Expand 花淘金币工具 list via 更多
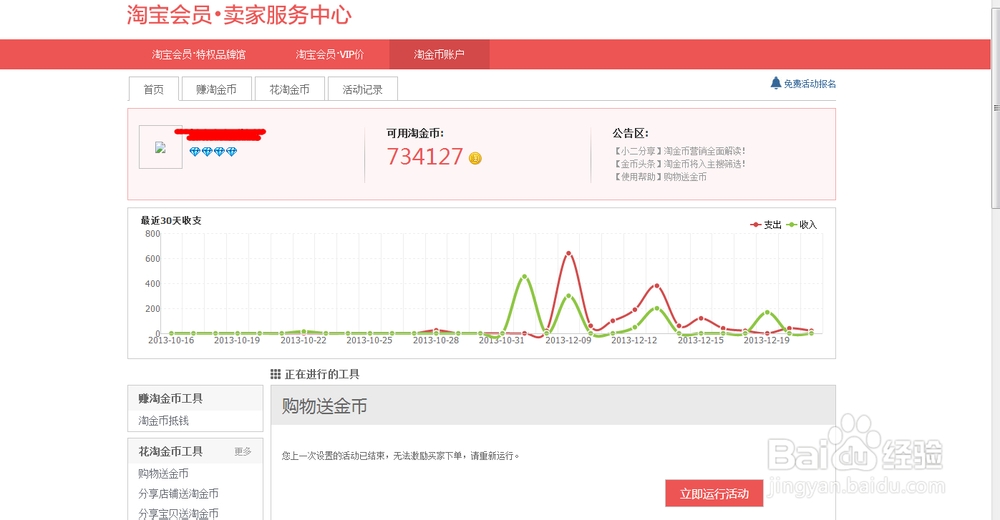 242,452
